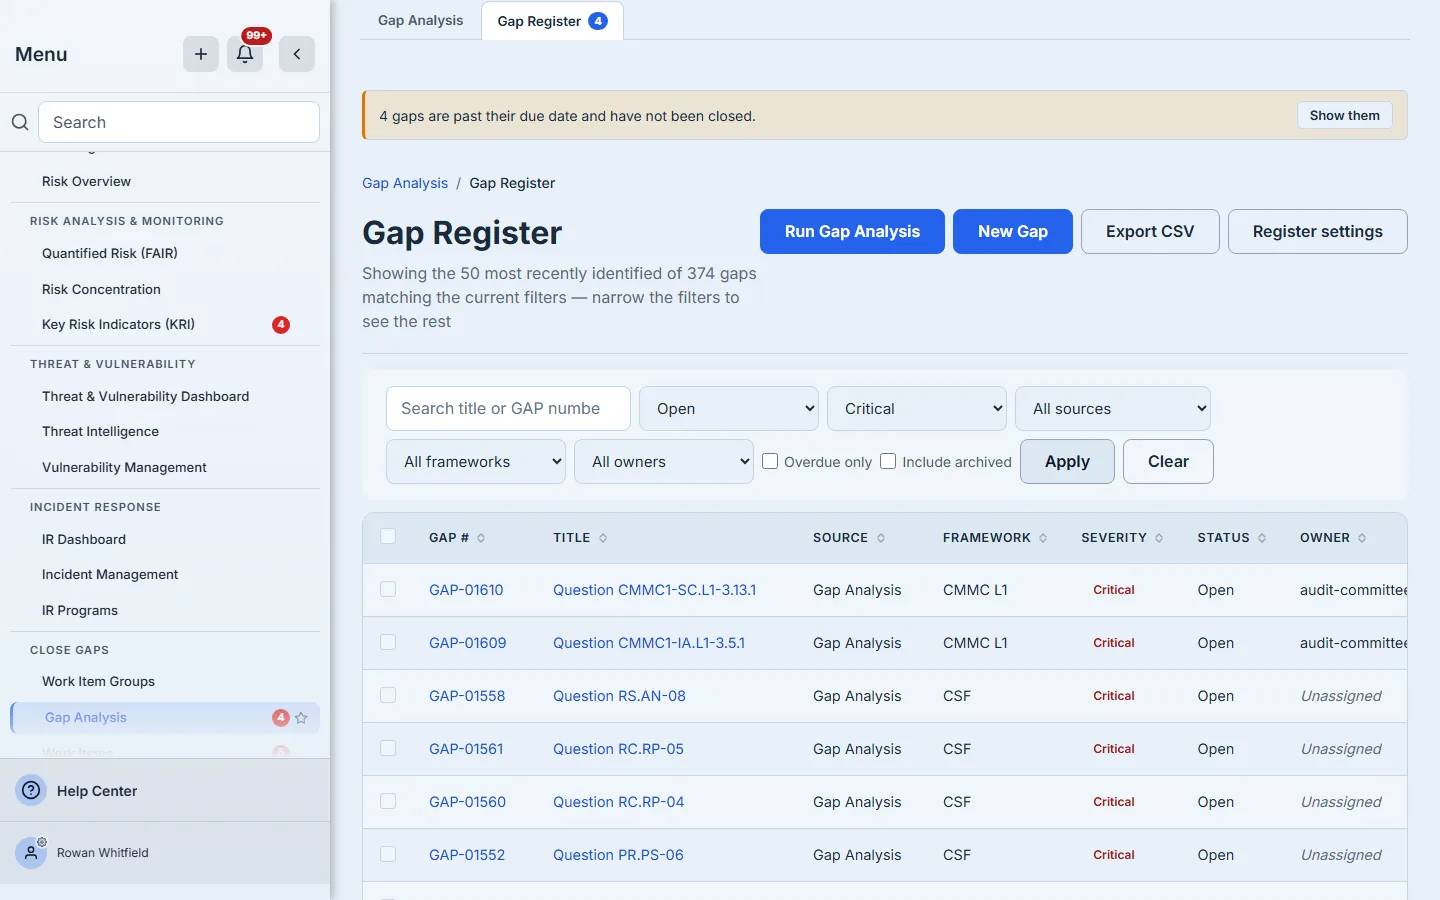
Task: Open the Help Center question icon
Action: click(31, 790)
